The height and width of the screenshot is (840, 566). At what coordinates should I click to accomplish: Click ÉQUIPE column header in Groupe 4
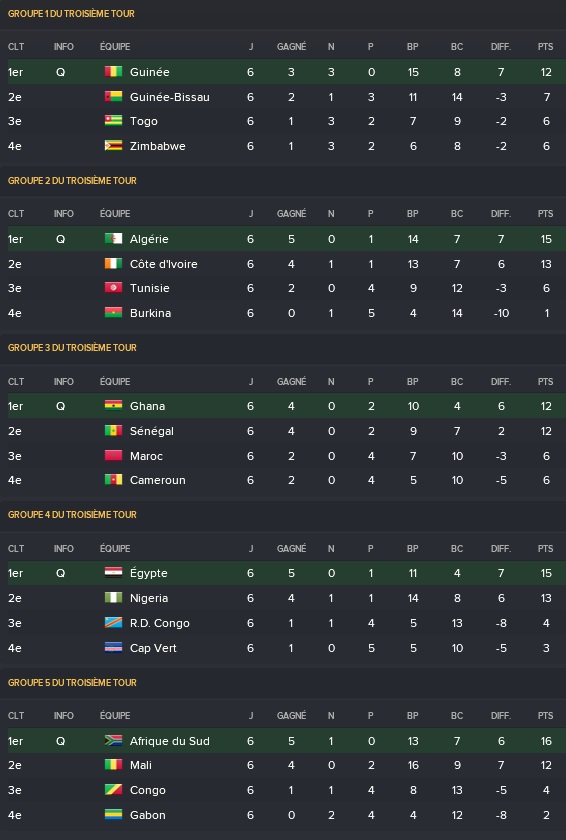coord(115,548)
